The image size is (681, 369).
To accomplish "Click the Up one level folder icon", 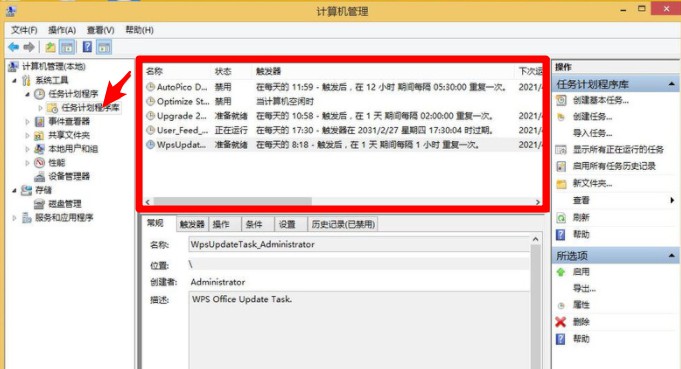I will tap(50, 47).
